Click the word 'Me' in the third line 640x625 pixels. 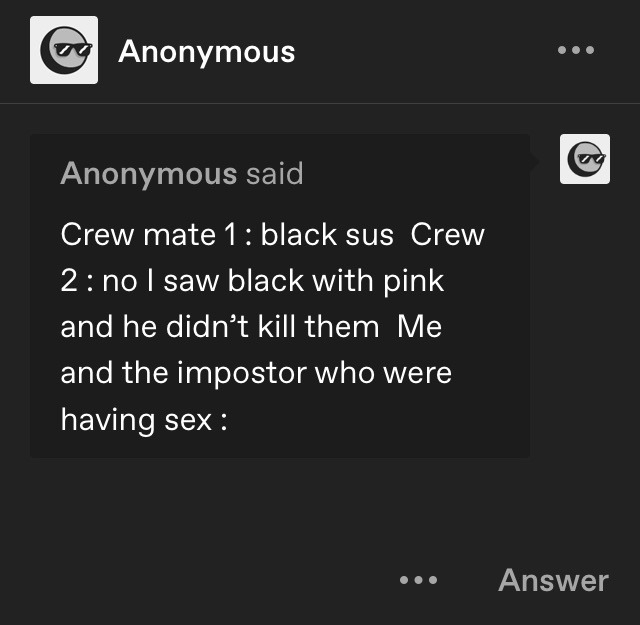tap(420, 327)
